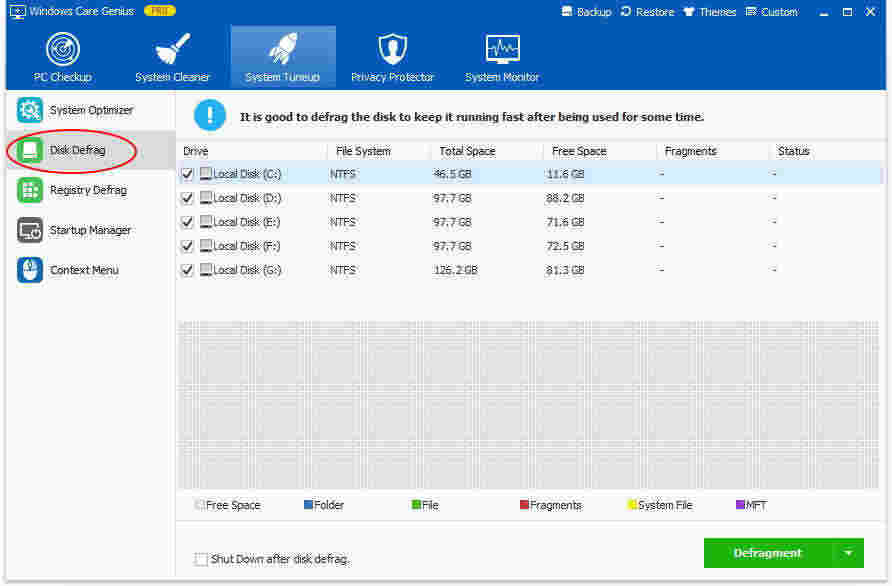Click the 88.2 GB free space cell

click(565, 198)
